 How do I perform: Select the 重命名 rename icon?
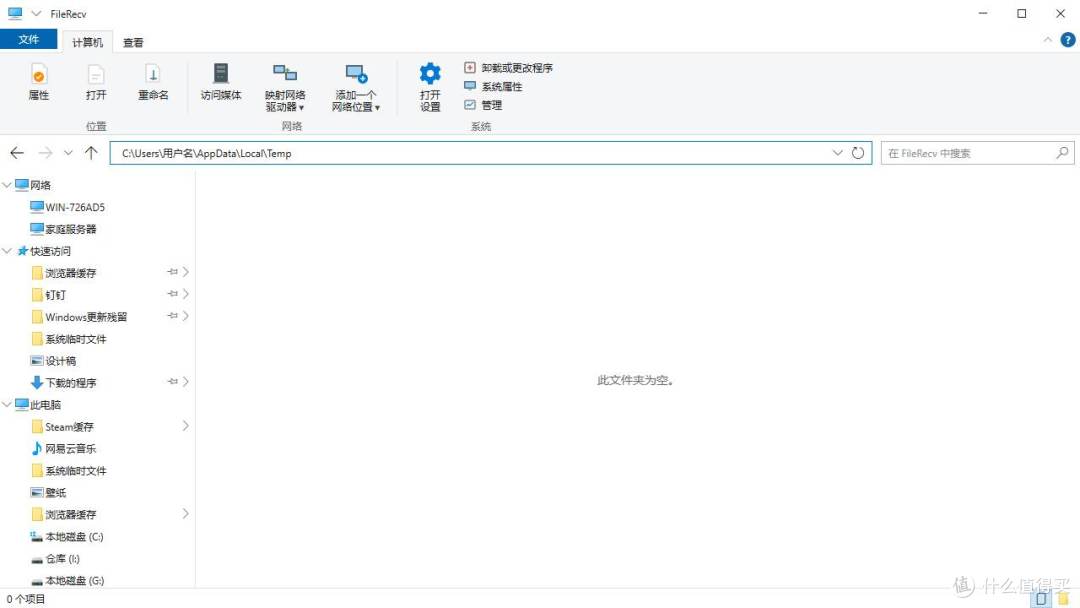153,82
